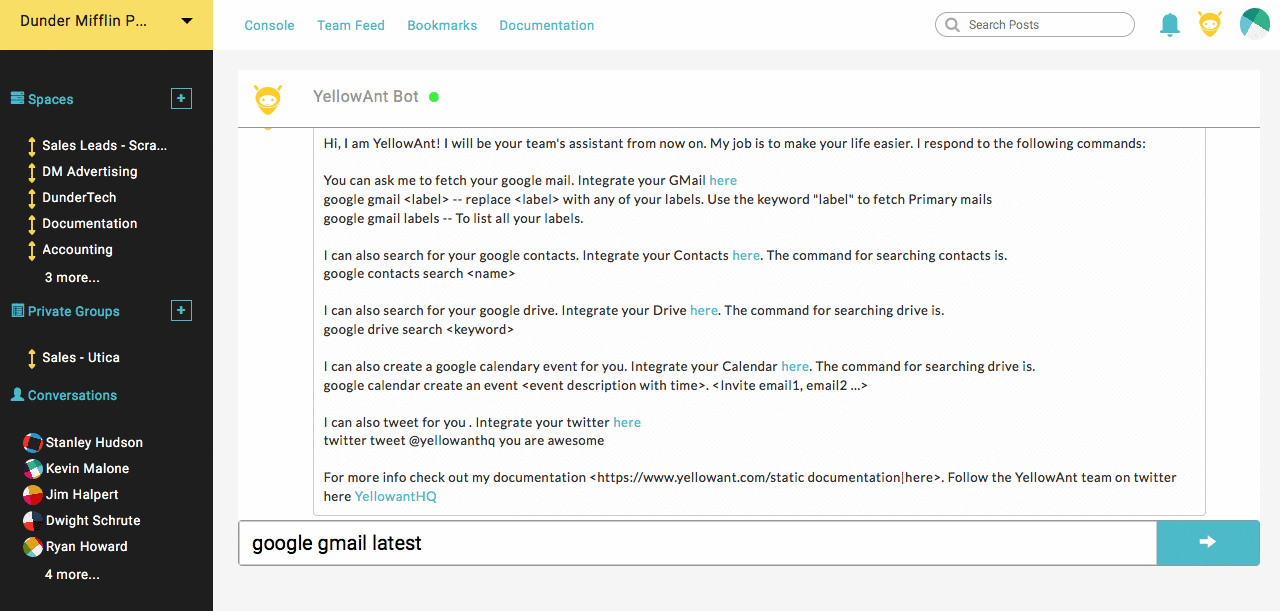Image resolution: width=1280 pixels, height=611 pixels.
Task: Click the Search Posts field
Action: (x=1035, y=25)
